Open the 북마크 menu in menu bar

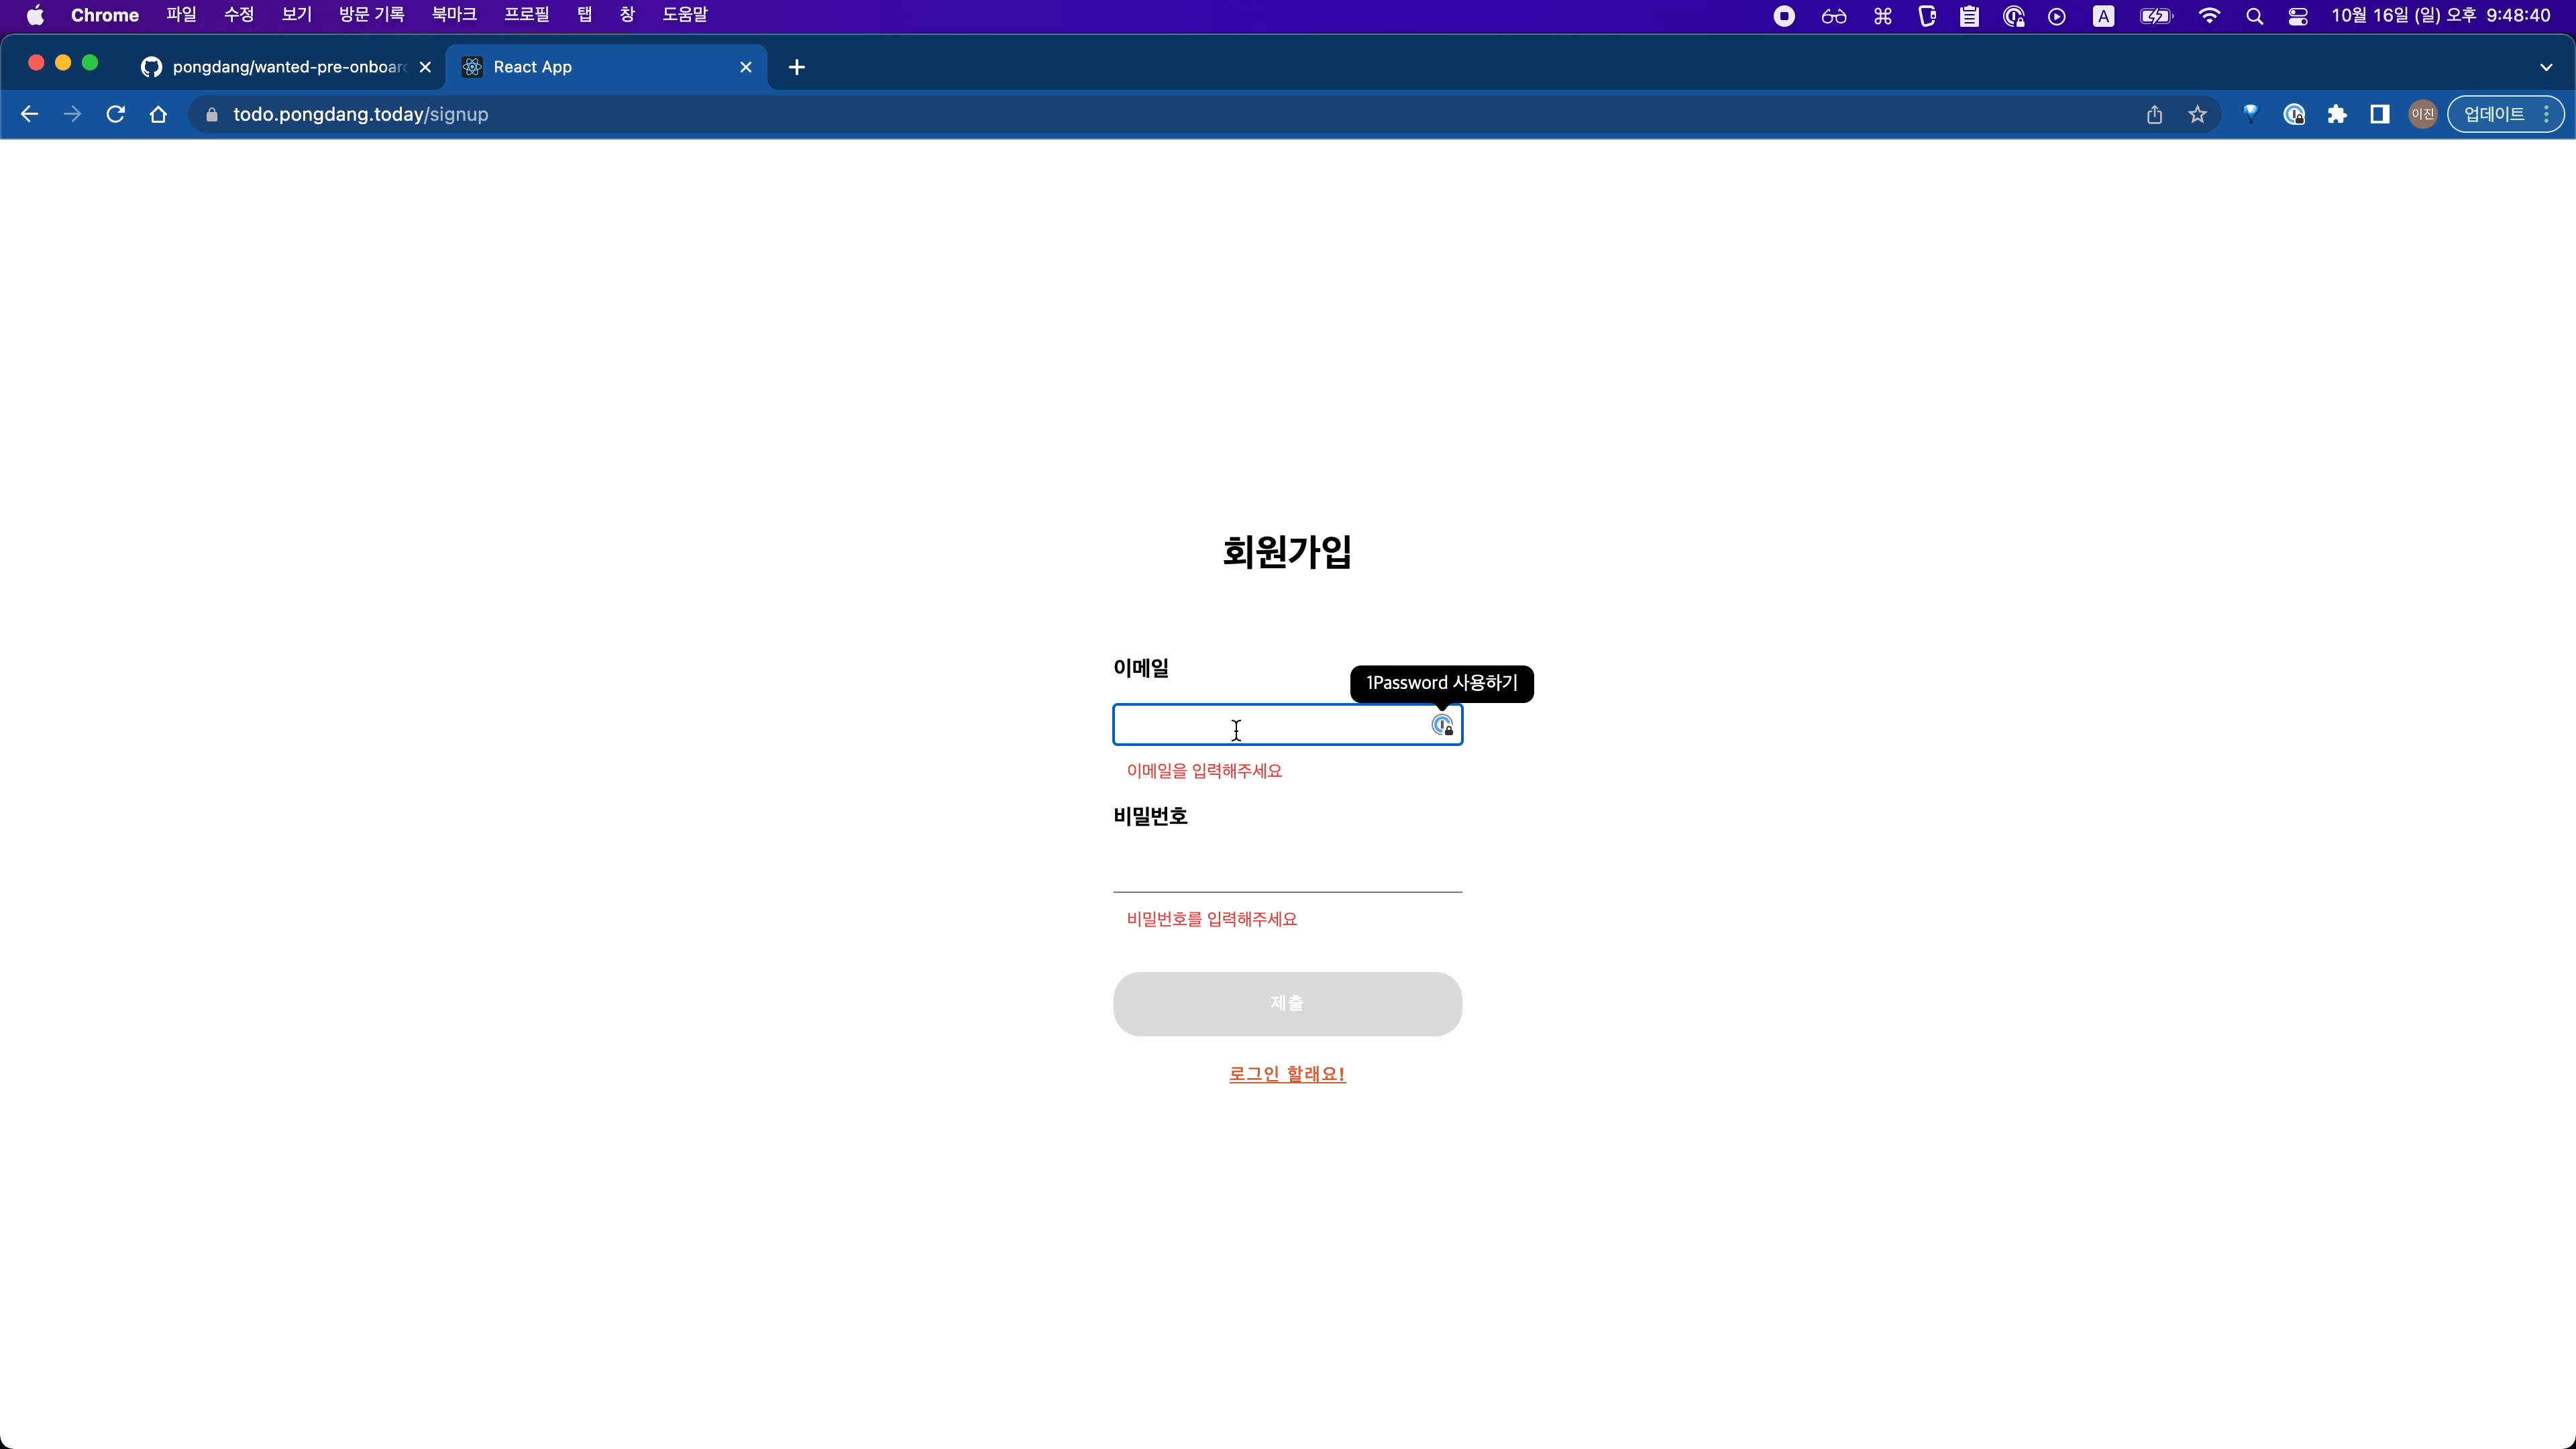click(453, 15)
